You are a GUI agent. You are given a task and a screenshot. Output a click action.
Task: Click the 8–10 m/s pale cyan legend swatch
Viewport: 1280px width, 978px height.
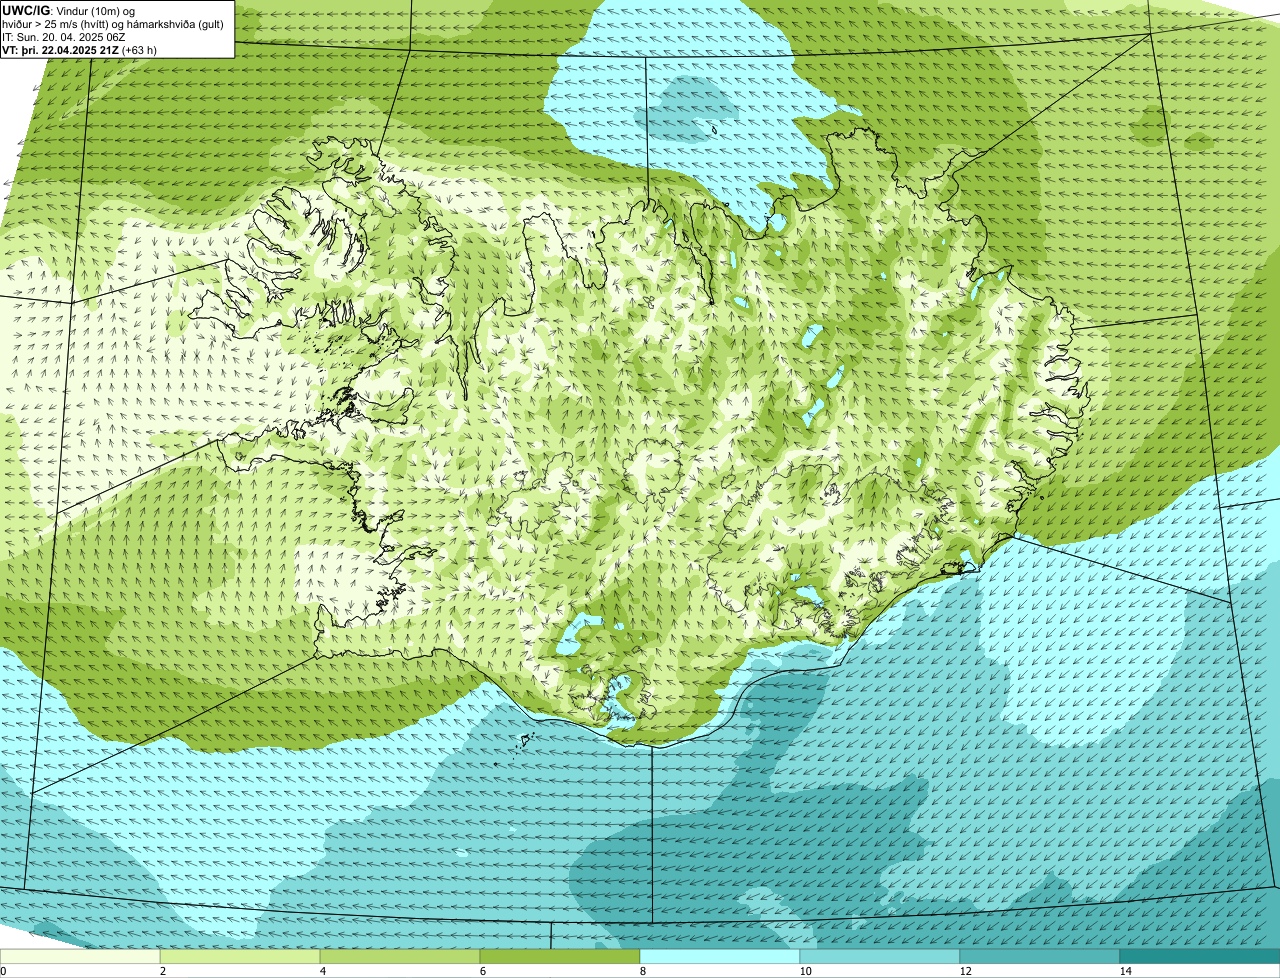(x=720, y=957)
